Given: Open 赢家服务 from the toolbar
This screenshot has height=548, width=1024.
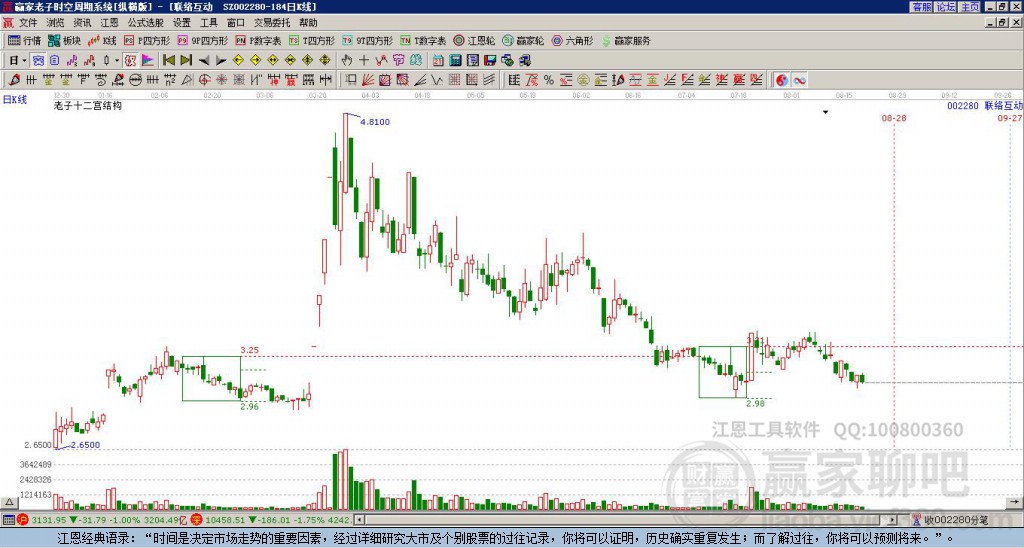Looking at the screenshot, I should (626, 40).
